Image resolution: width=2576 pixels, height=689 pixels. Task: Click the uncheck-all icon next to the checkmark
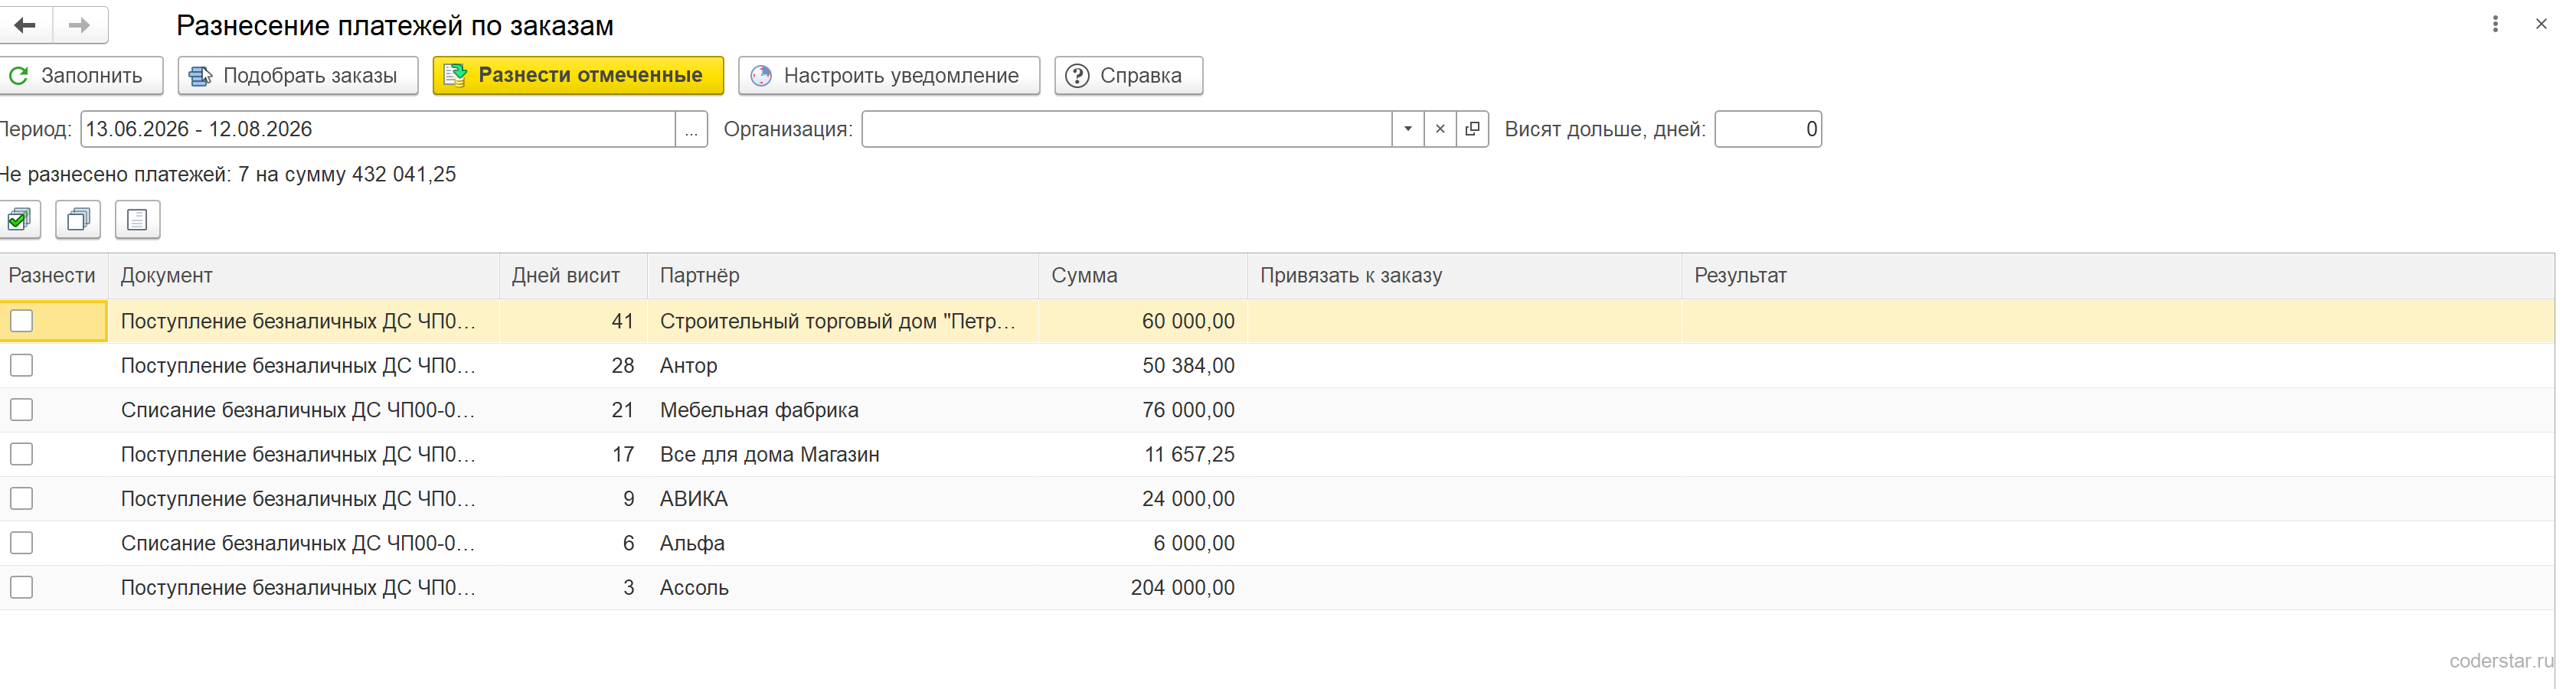78,219
